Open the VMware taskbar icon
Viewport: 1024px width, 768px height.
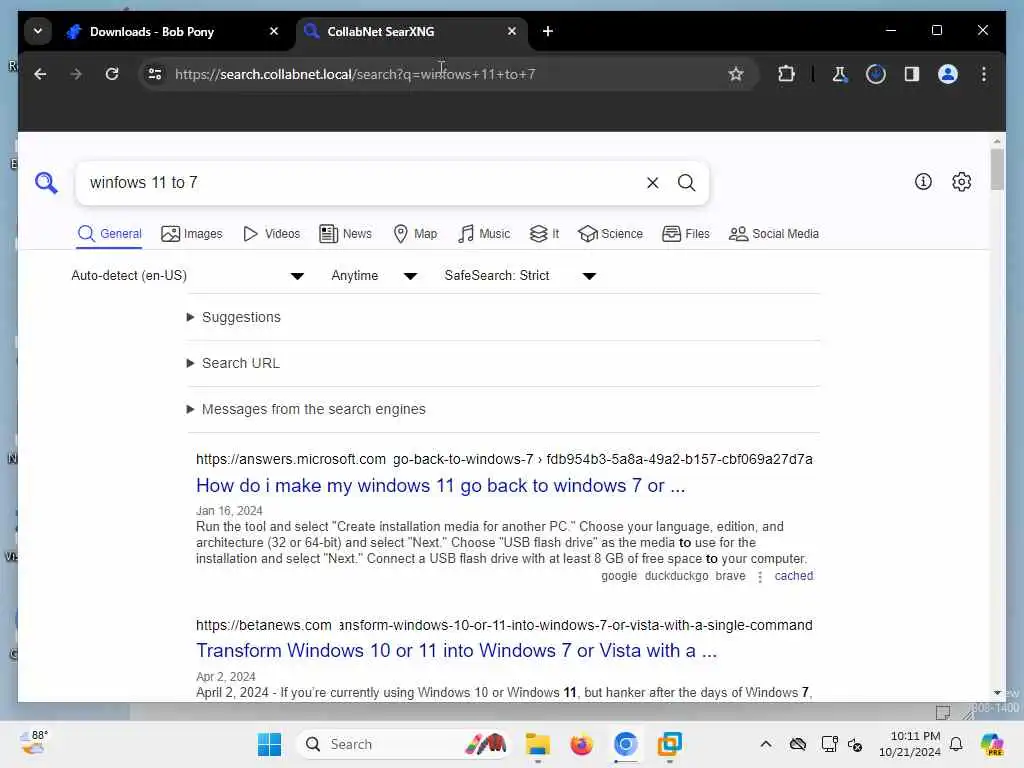[x=669, y=744]
